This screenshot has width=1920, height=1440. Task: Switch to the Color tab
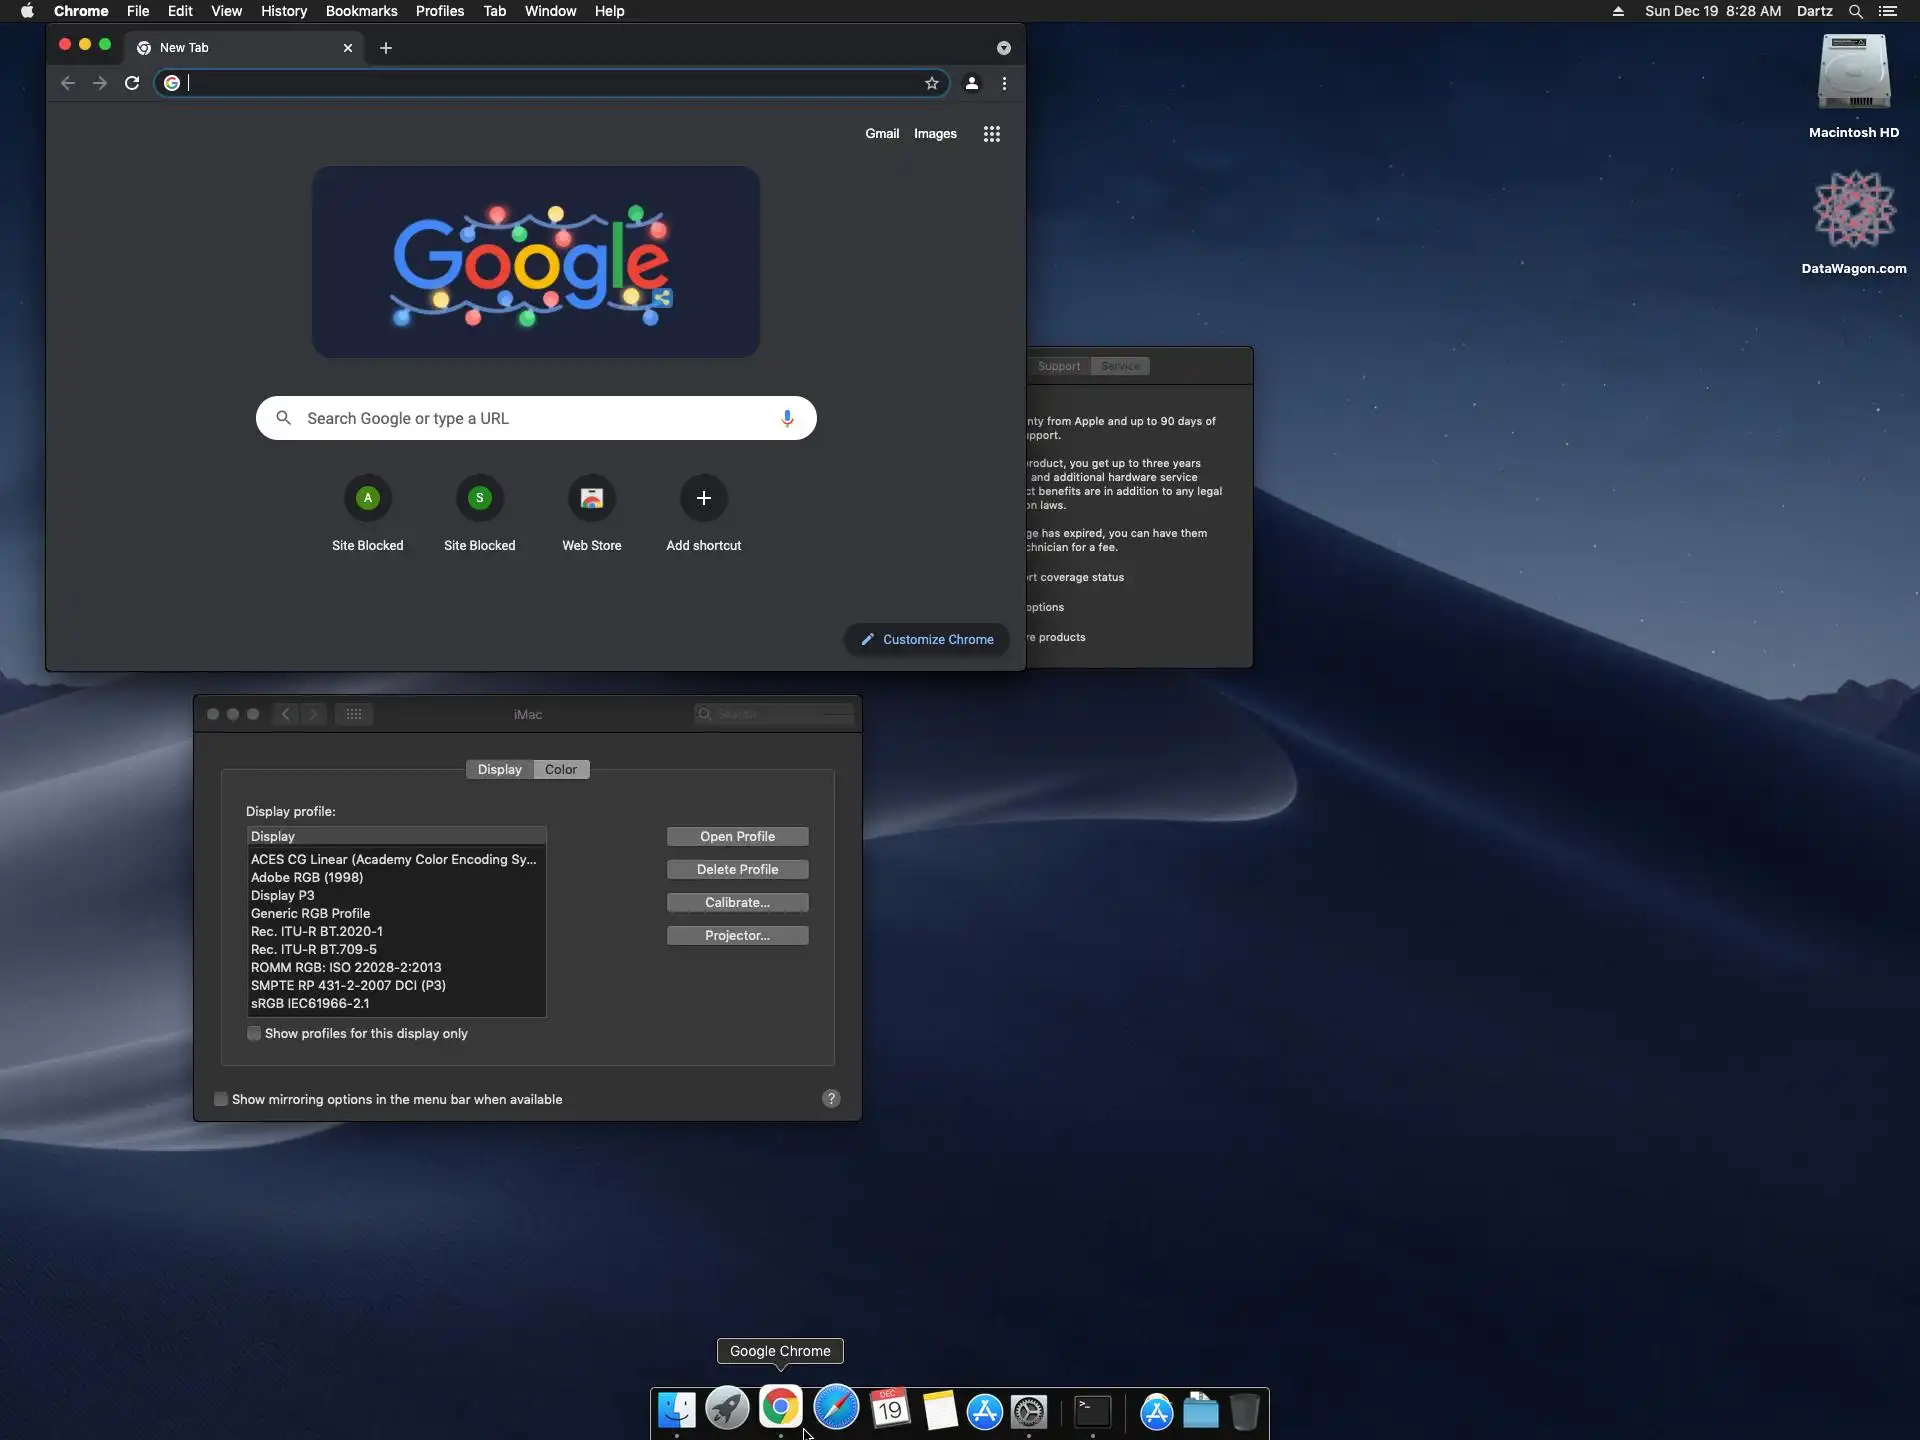(560, 769)
